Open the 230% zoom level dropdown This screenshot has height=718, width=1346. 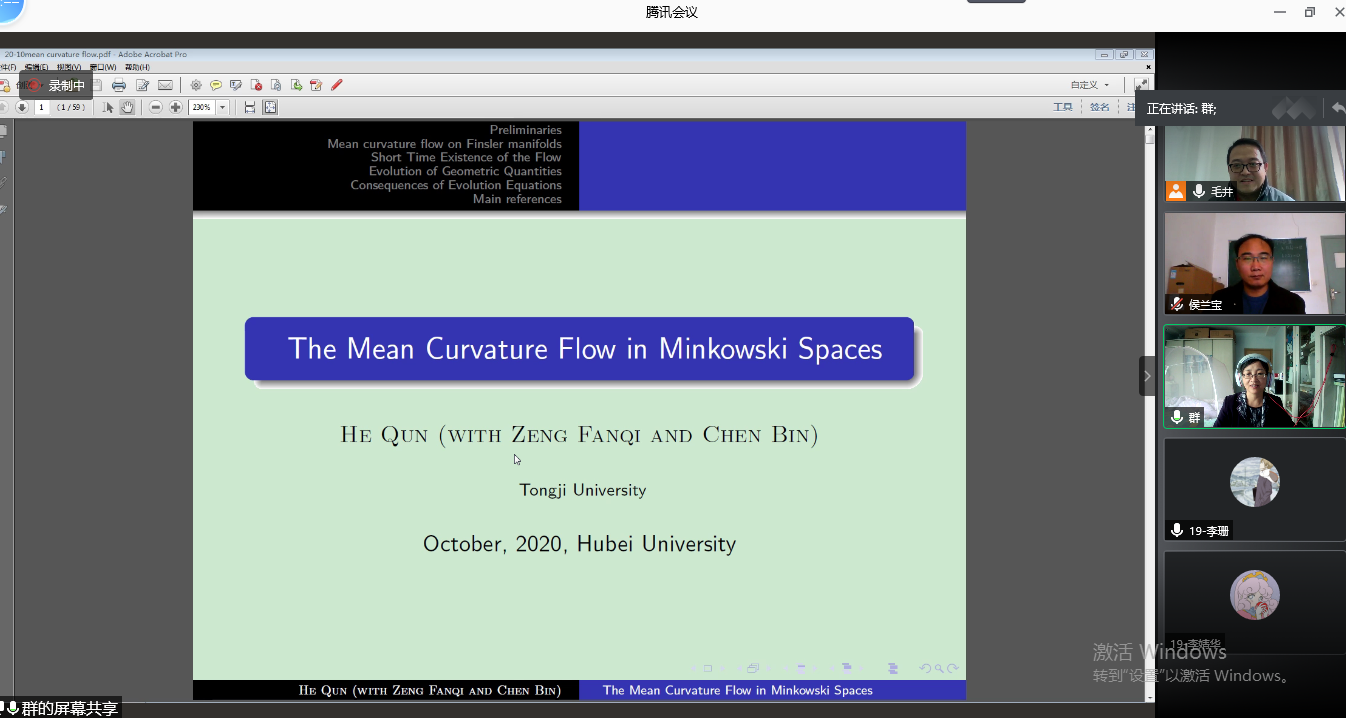[223, 107]
